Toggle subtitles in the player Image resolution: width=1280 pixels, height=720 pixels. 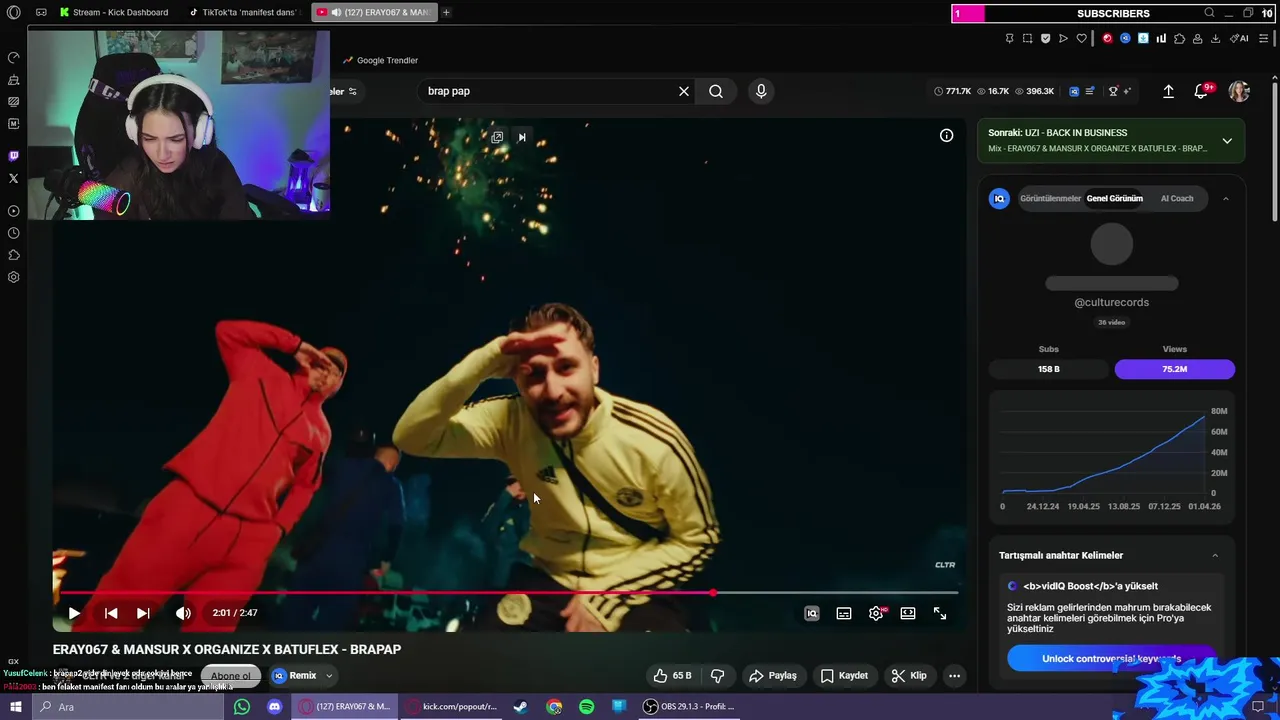click(x=844, y=613)
